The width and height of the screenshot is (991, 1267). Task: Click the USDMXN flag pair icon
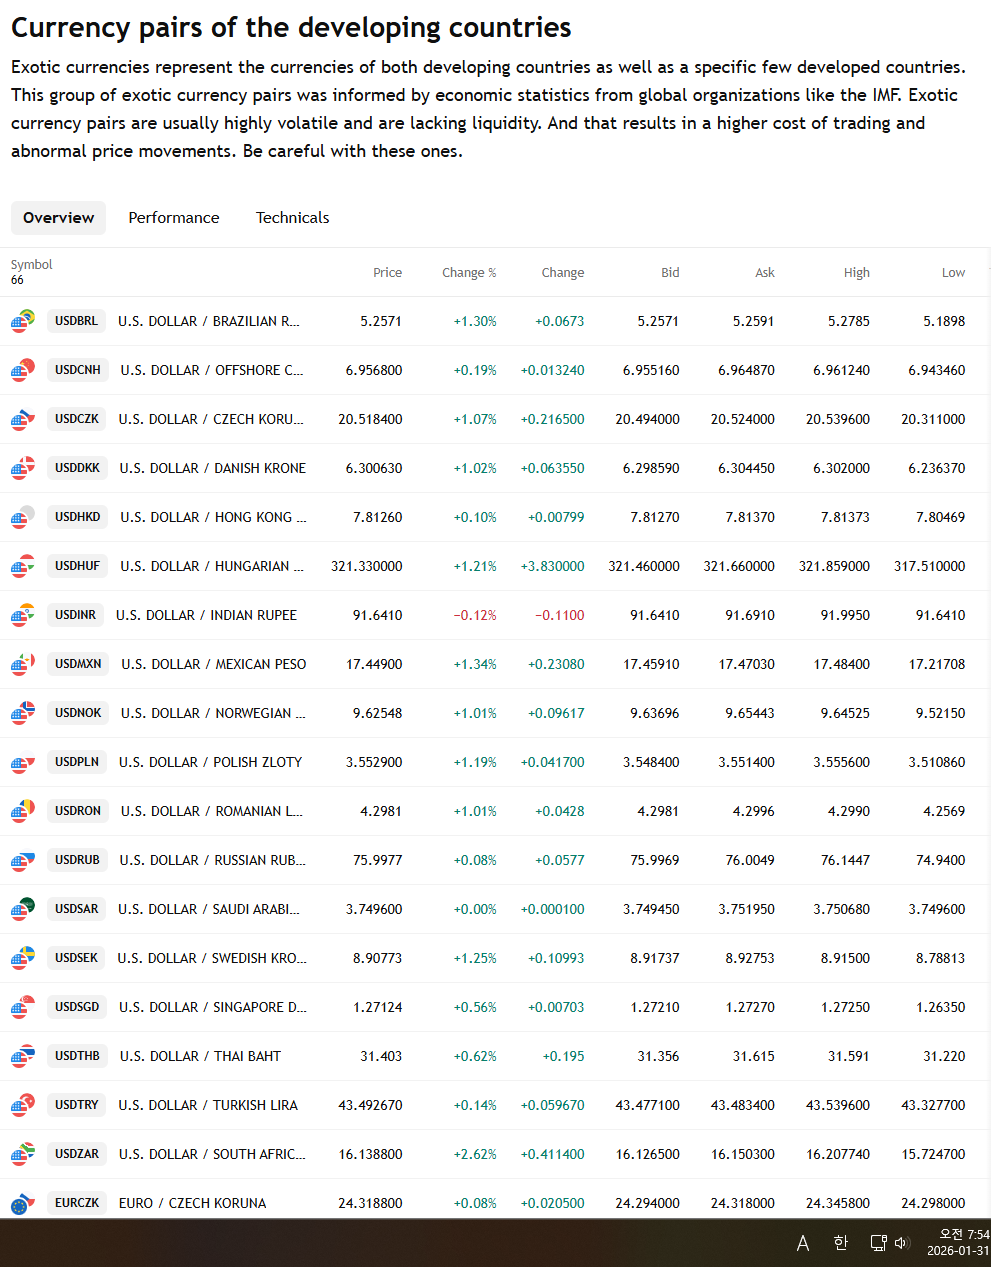pos(23,664)
